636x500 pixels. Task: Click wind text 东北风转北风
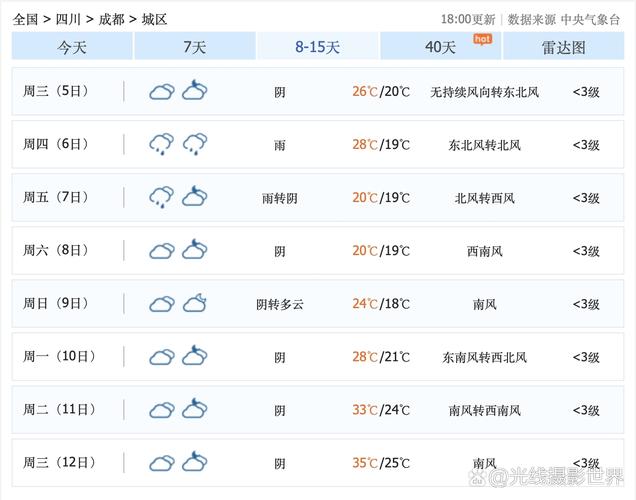click(x=485, y=145)
